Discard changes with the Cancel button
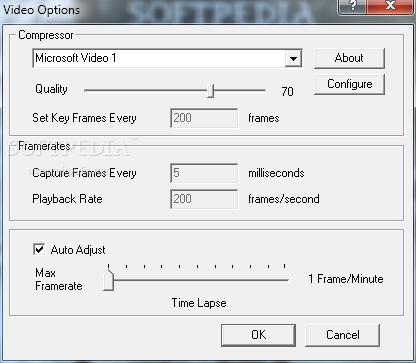Screen dimensions: 416x363 coord(342,335)
